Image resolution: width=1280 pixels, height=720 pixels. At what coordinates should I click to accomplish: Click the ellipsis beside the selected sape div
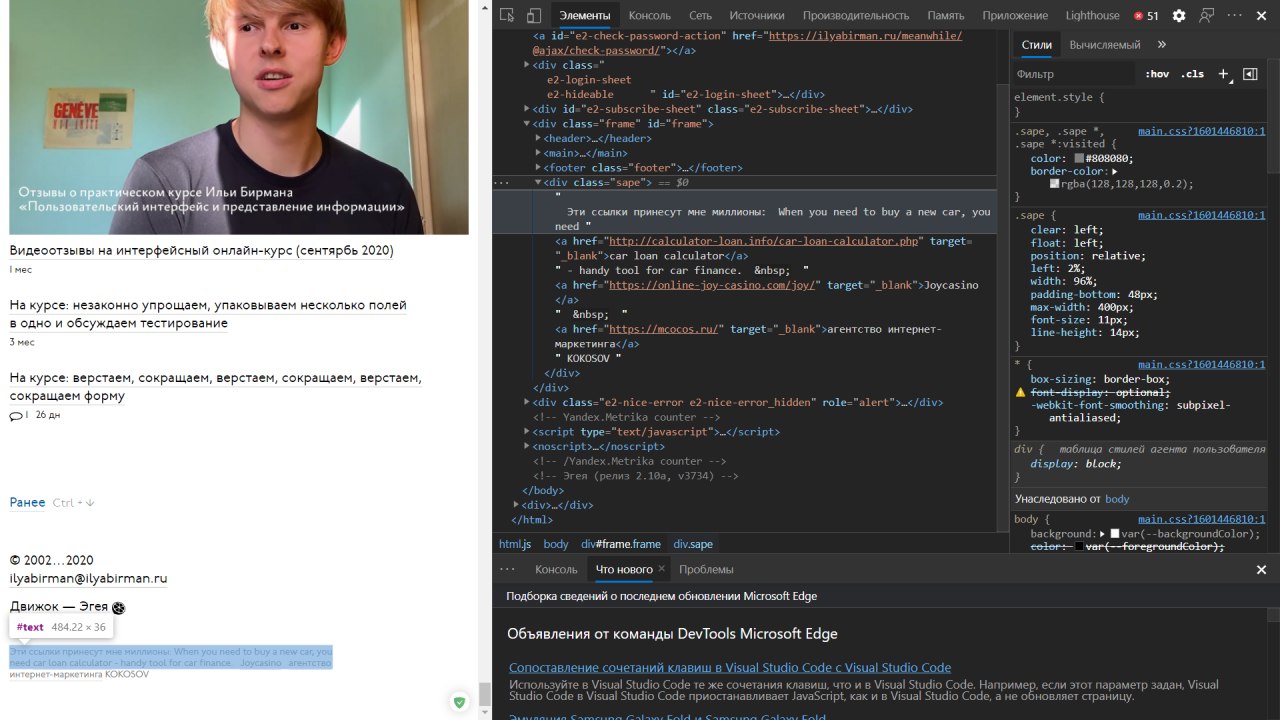(503, 183)
